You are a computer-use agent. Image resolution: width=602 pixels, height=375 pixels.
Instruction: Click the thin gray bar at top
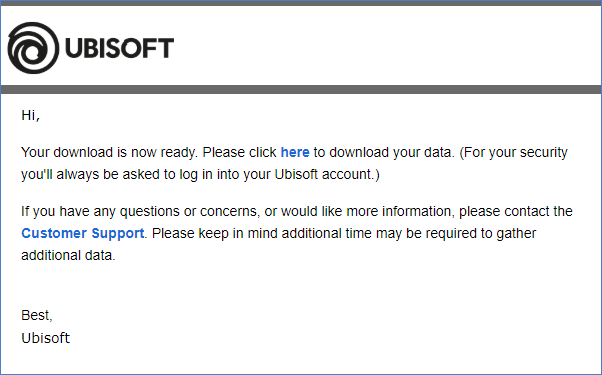301,3
